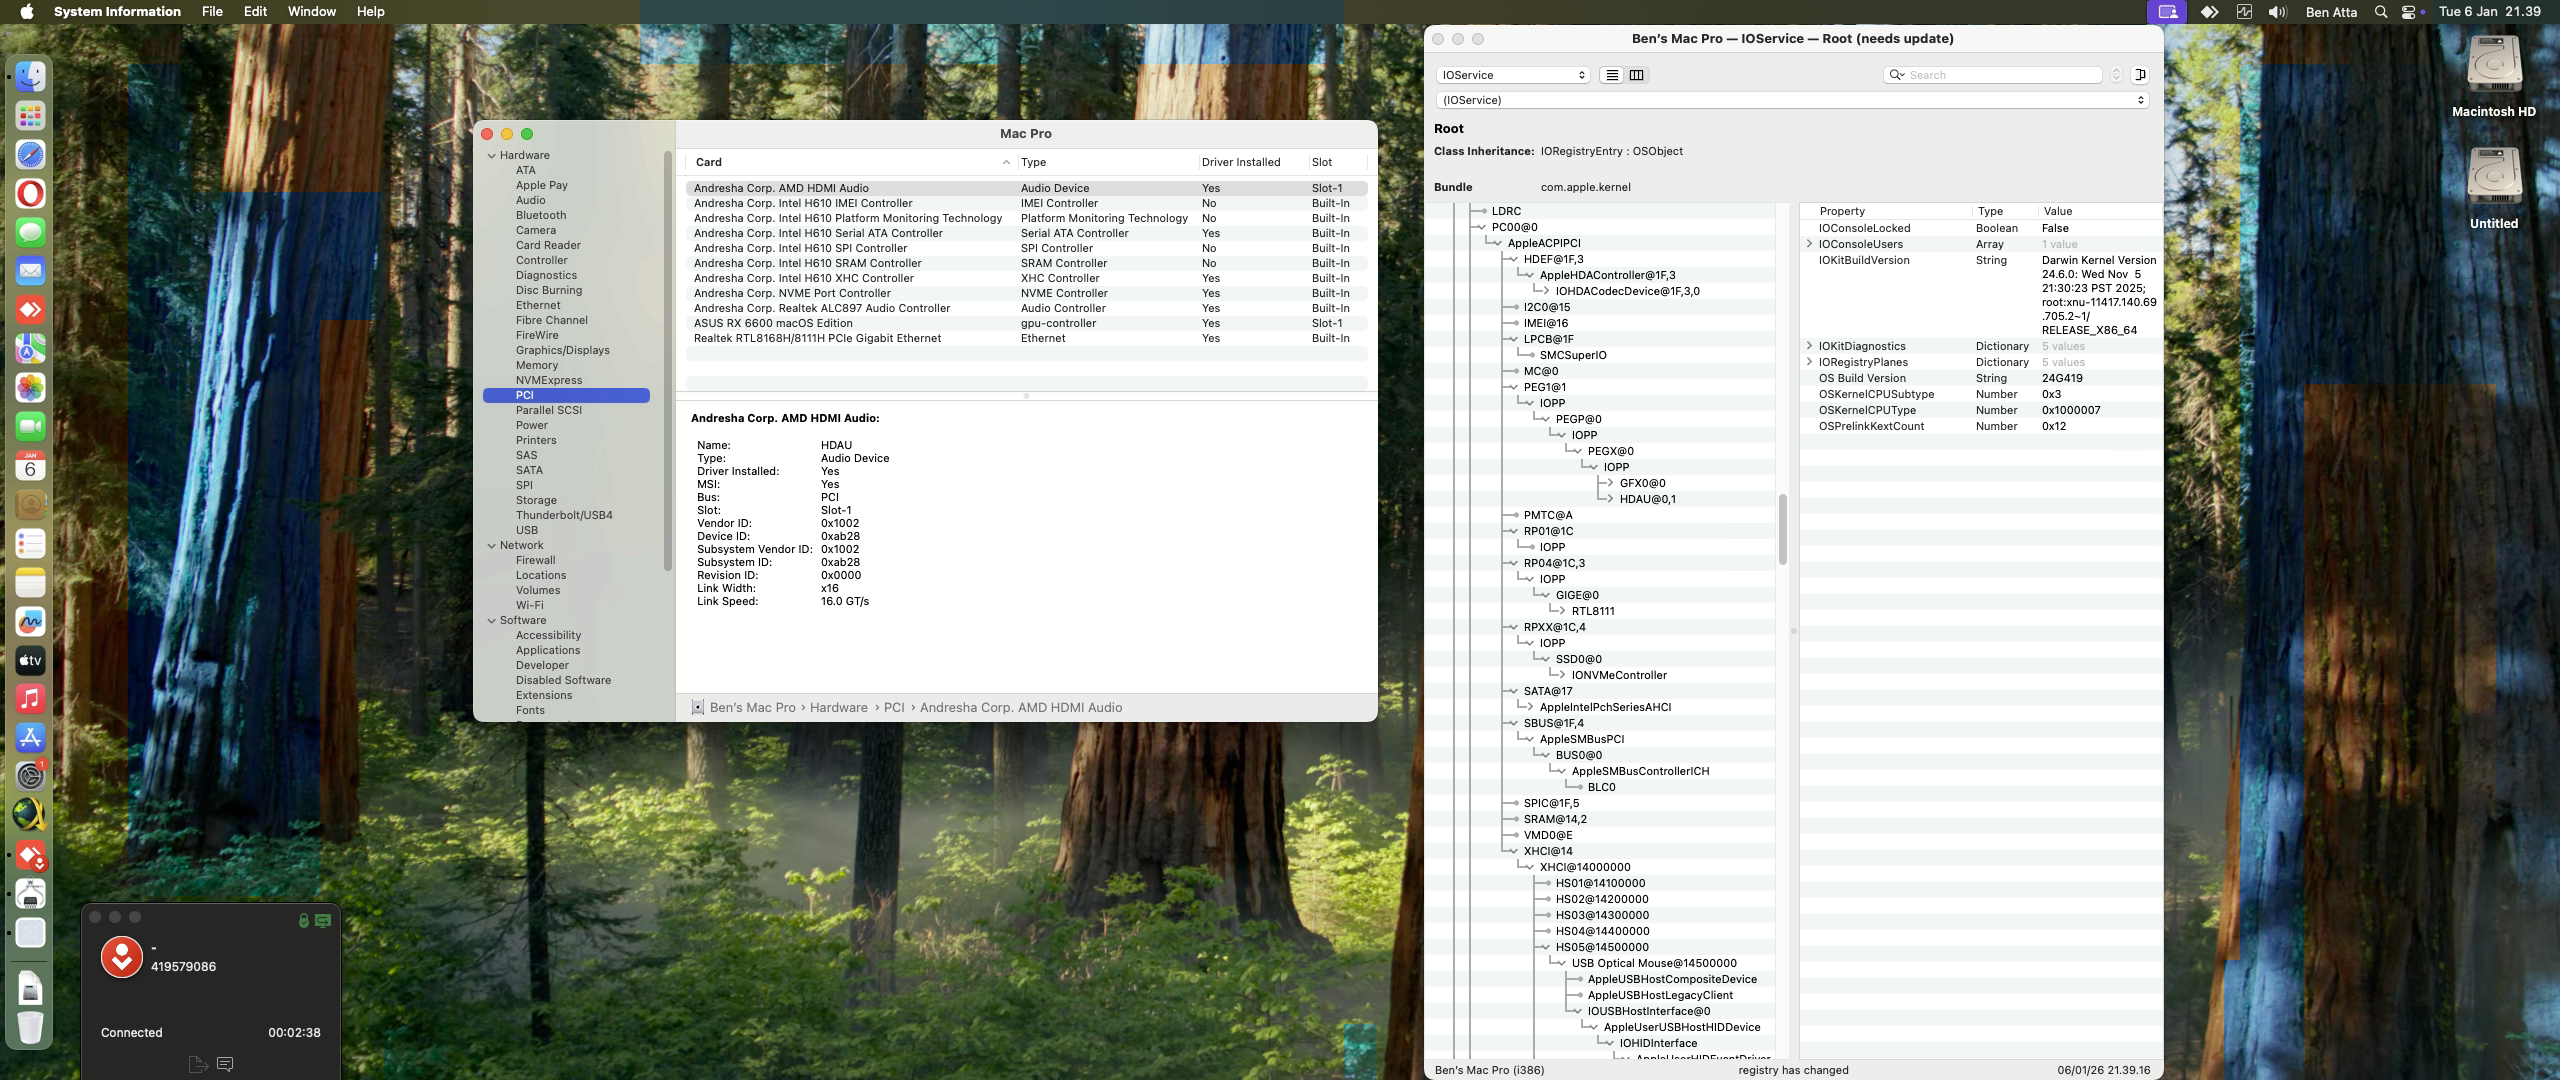The width and height of the screenshot is (2560, 1080).
Task: Open the System Information app menu
Action: click(x=117, y=12)
